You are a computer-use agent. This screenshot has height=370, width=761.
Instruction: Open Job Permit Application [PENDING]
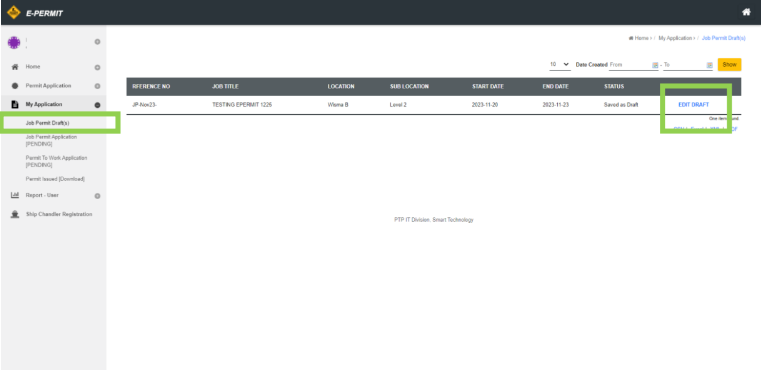click(51, 140)
